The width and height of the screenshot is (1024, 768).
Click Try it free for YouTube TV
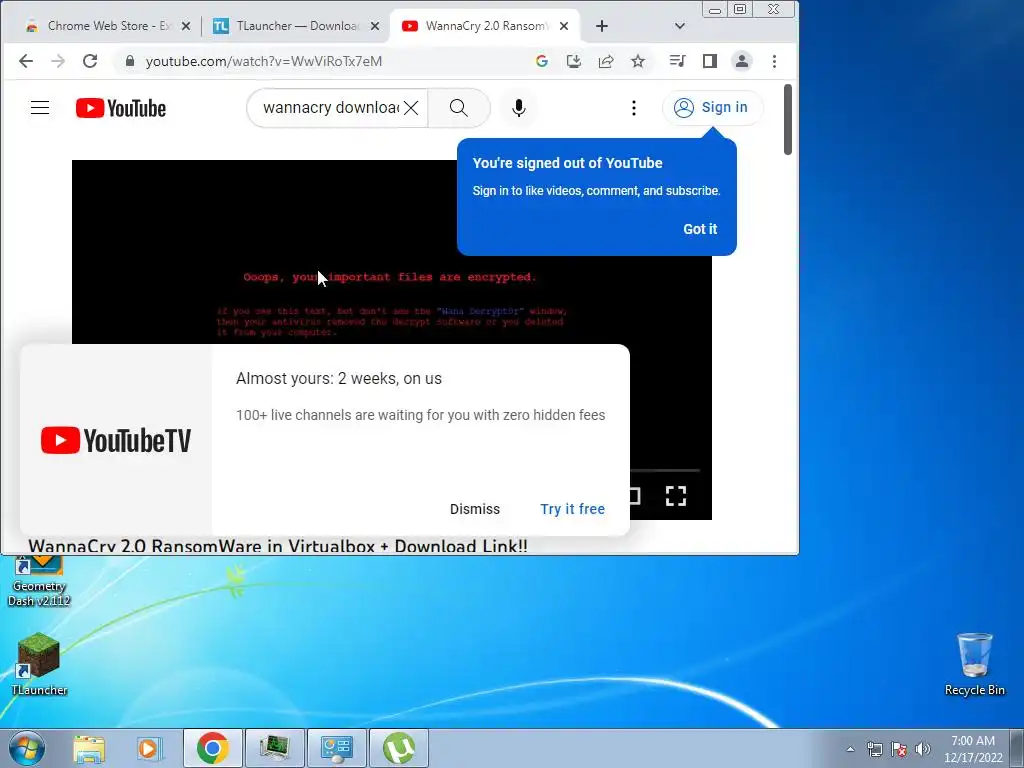tap(573, 509)
